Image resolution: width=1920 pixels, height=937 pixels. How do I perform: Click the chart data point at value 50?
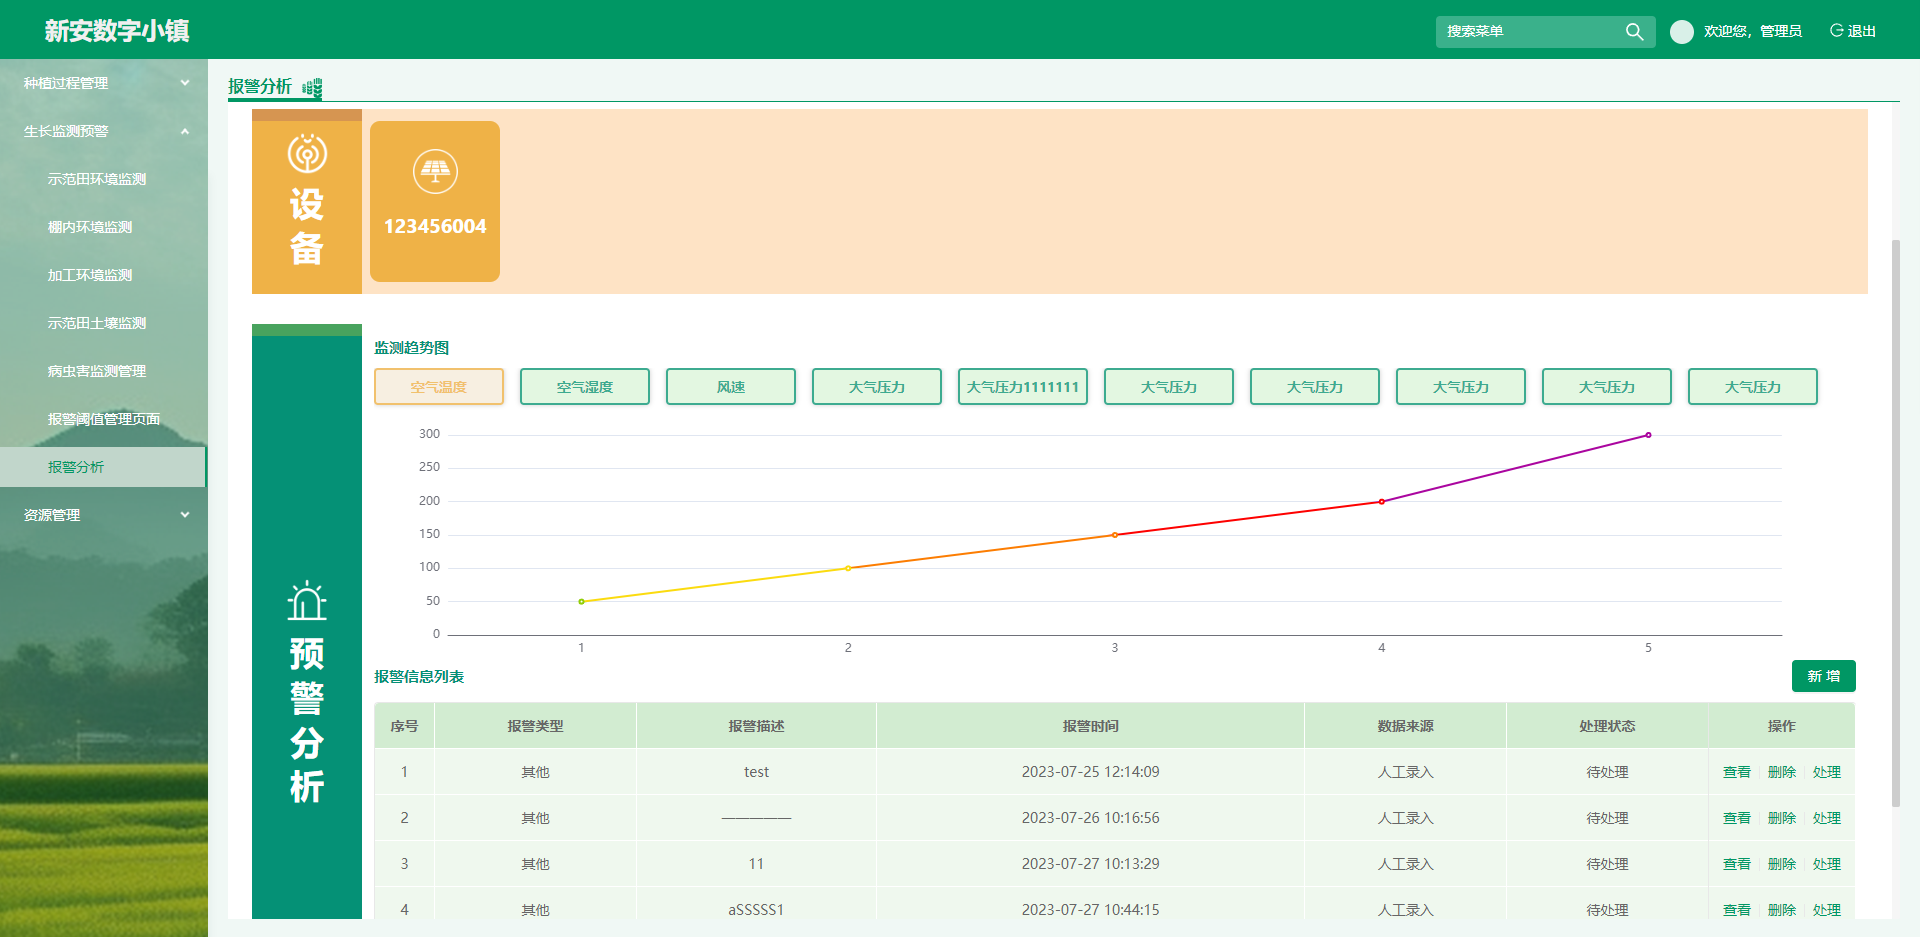tap(581, 601)
